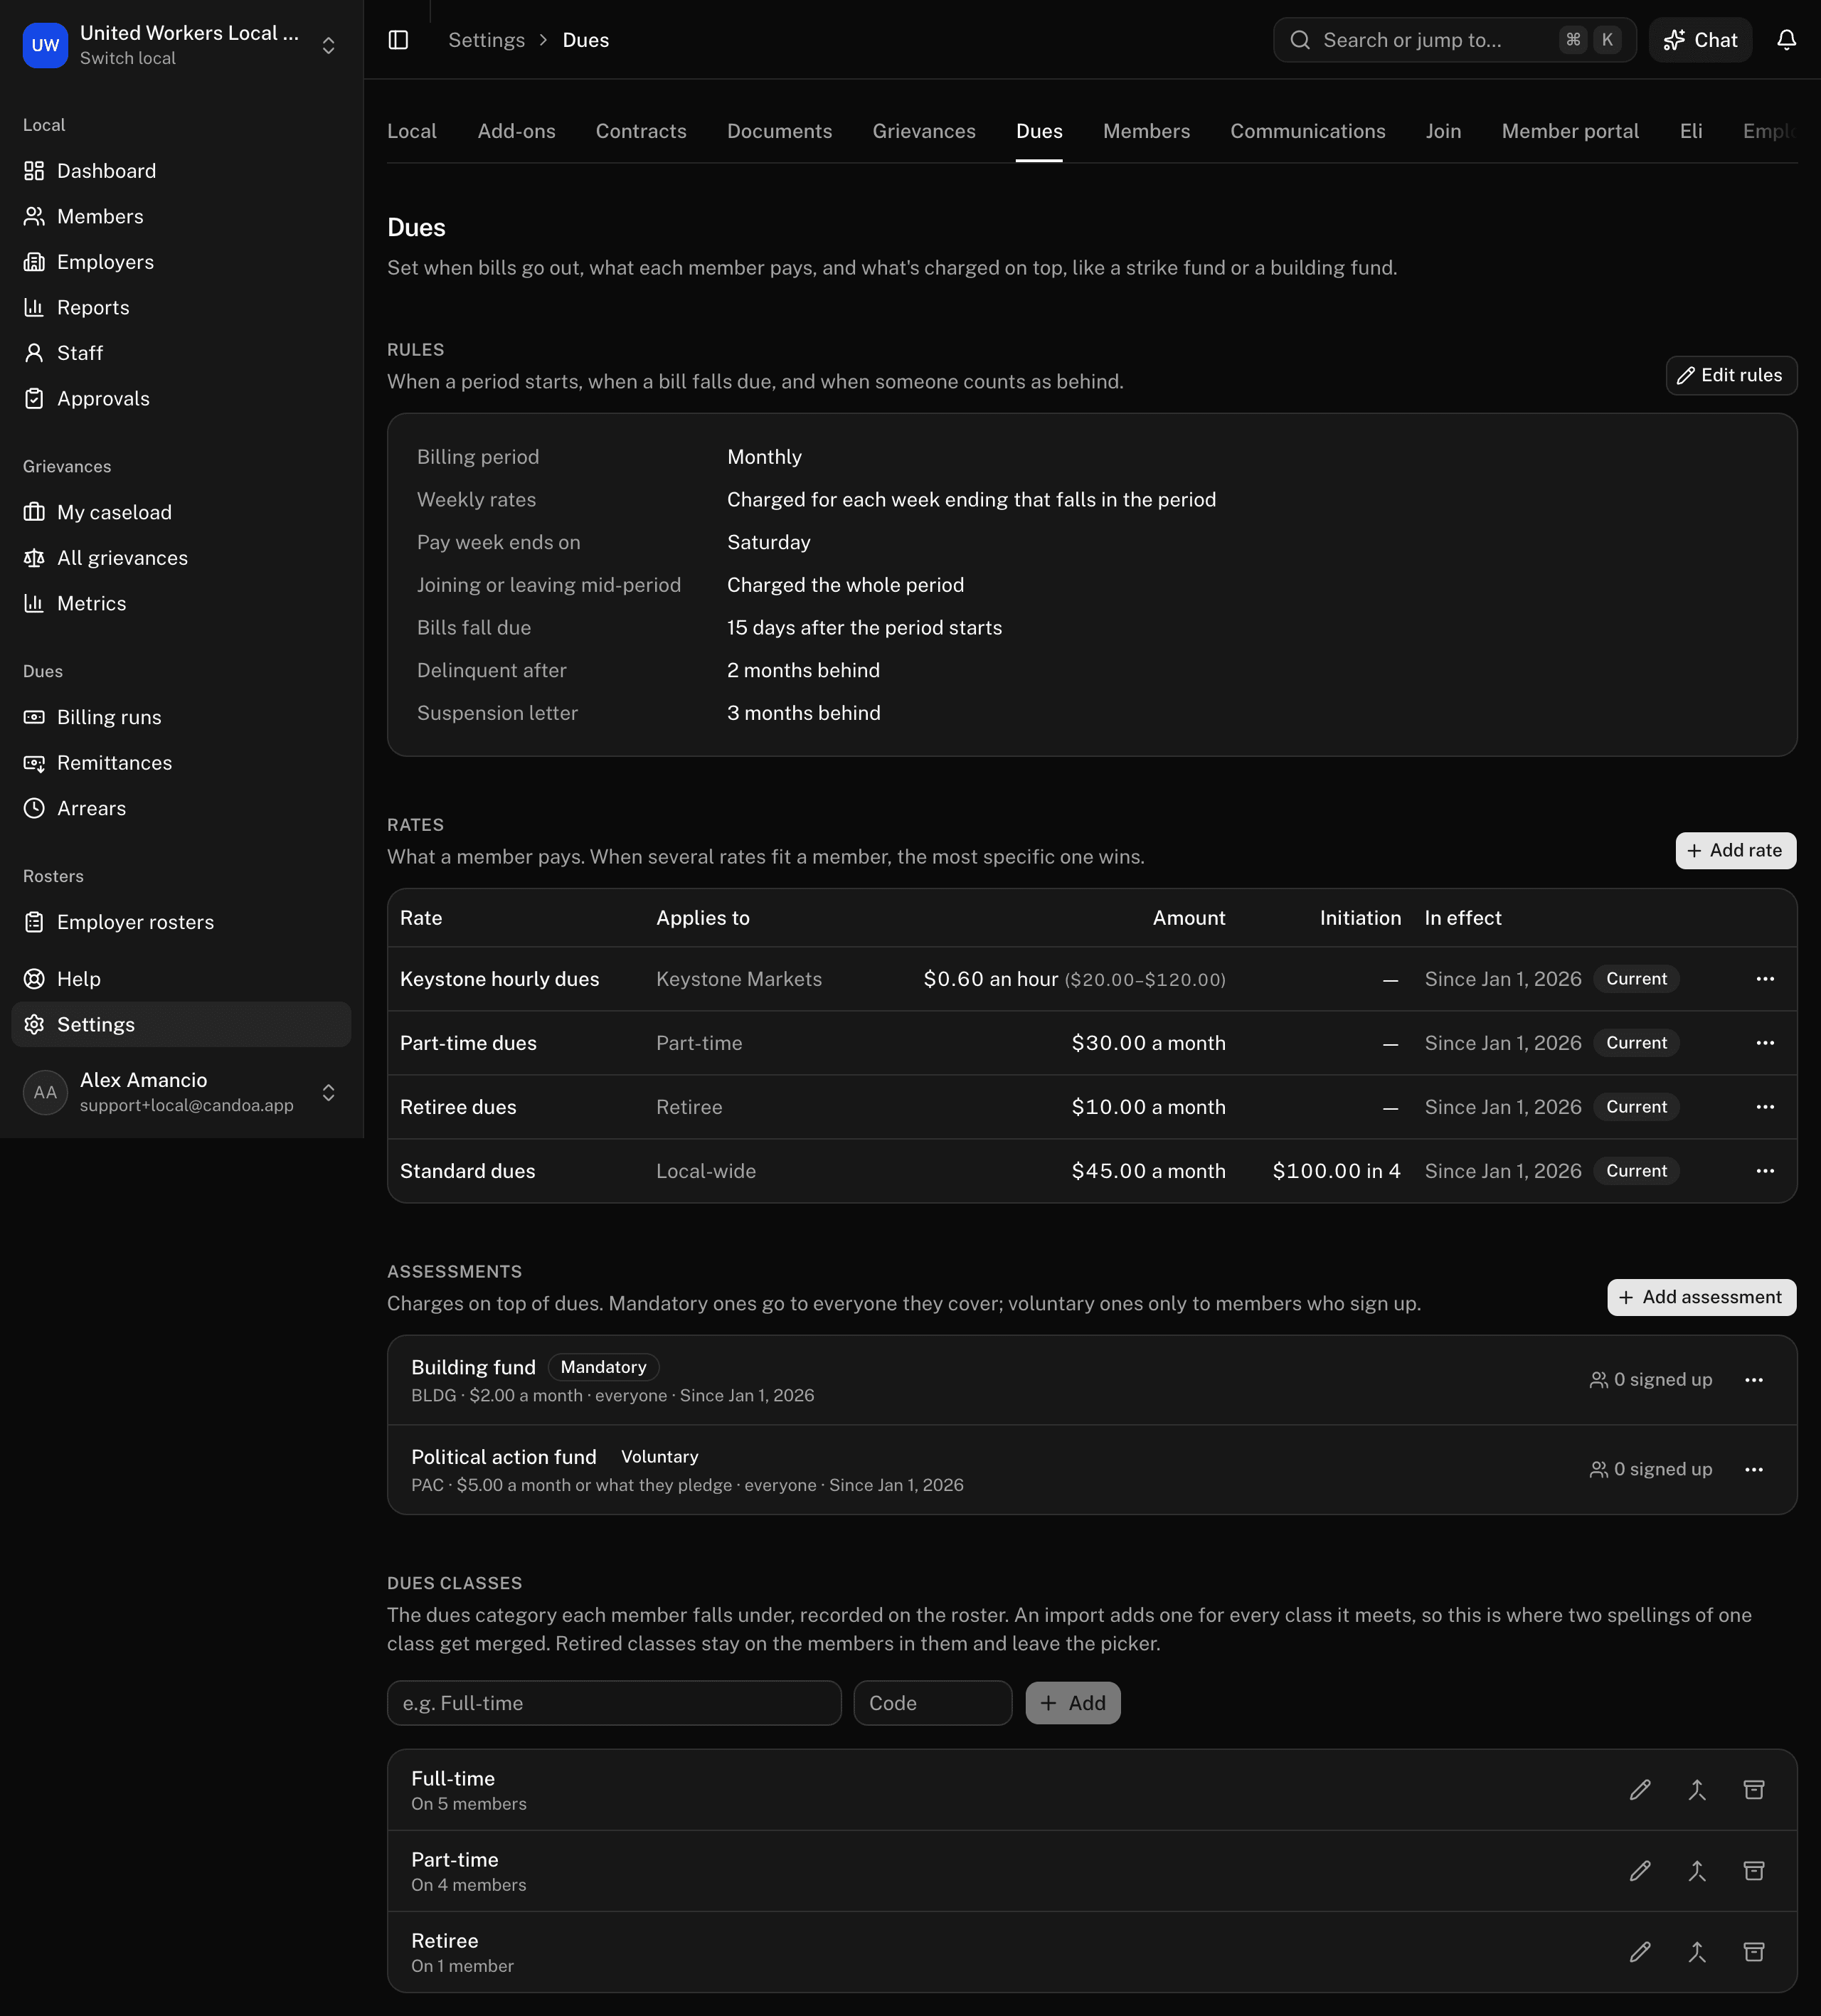Open the Standard dues row menu
This screenshot has width=1821, height=2016.
click(x=1765, y=1171)
